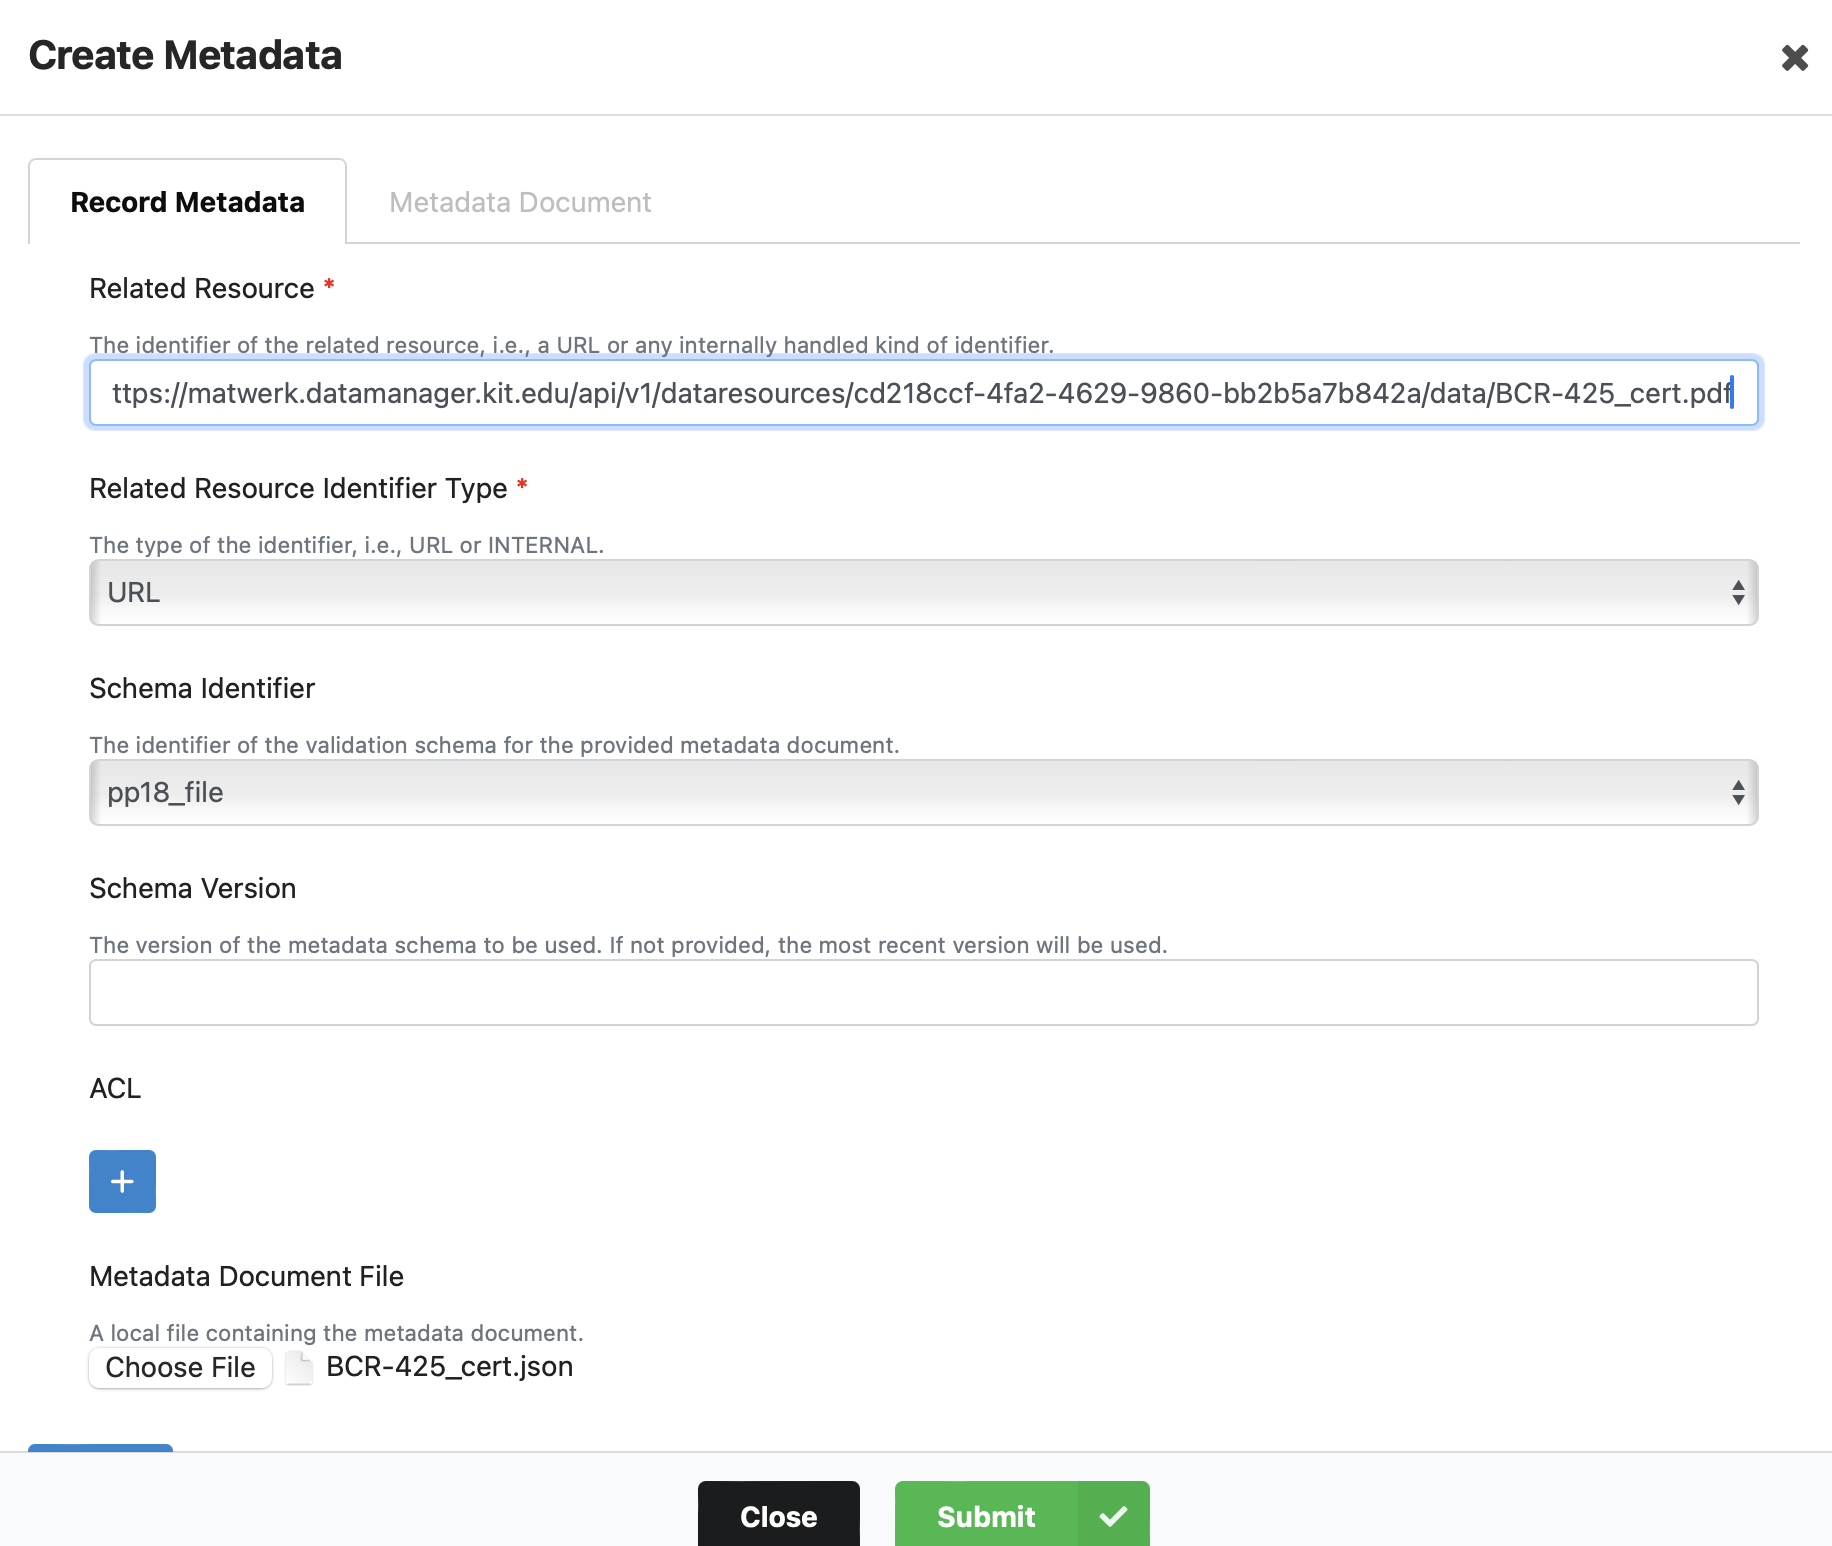This screenshot has height=1546, width=1832.
Task: Click the Schema Version label
Action: (x=193, y=889)
